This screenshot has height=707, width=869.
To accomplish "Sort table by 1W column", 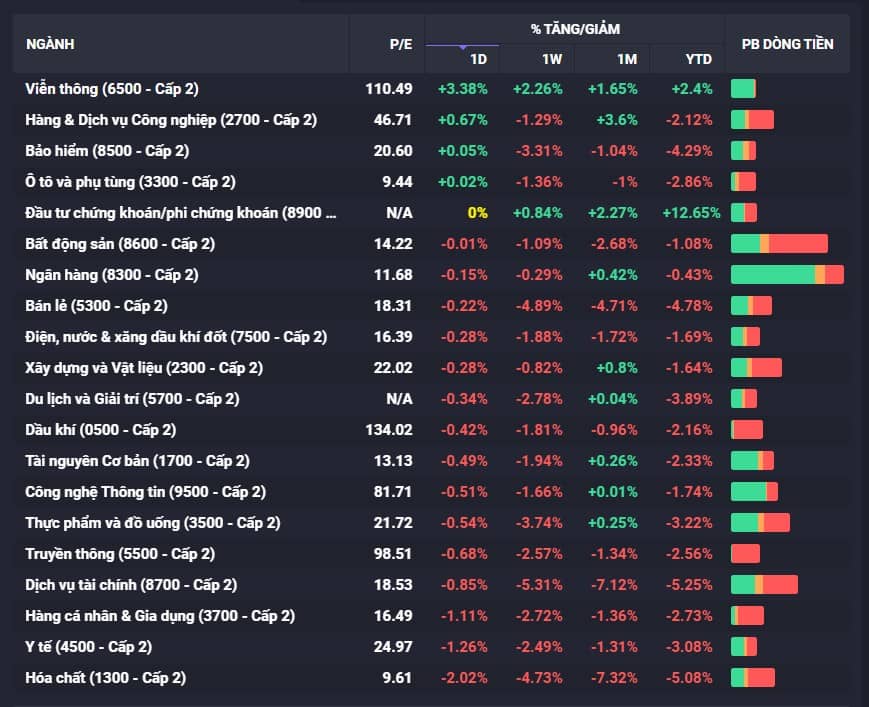I will (x=551, y=59).
